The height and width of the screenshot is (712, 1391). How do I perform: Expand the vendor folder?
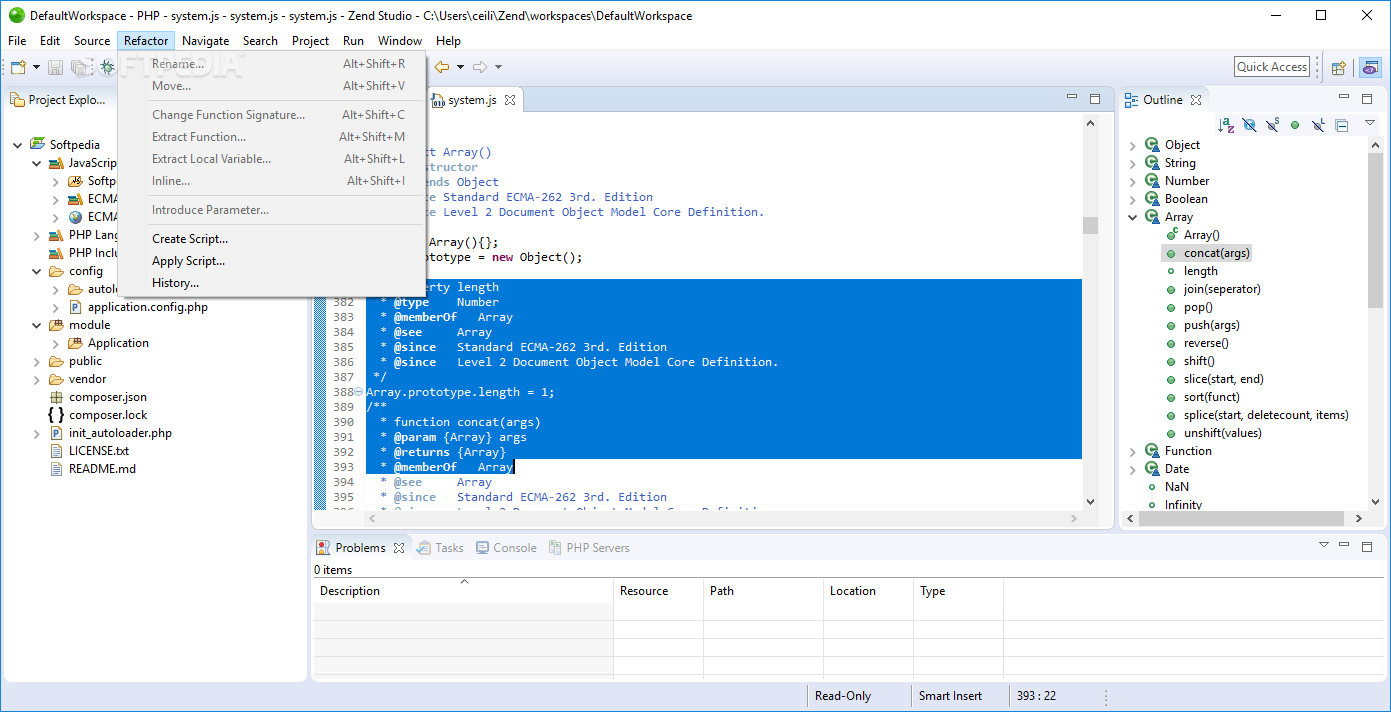(x=36, y=379)
